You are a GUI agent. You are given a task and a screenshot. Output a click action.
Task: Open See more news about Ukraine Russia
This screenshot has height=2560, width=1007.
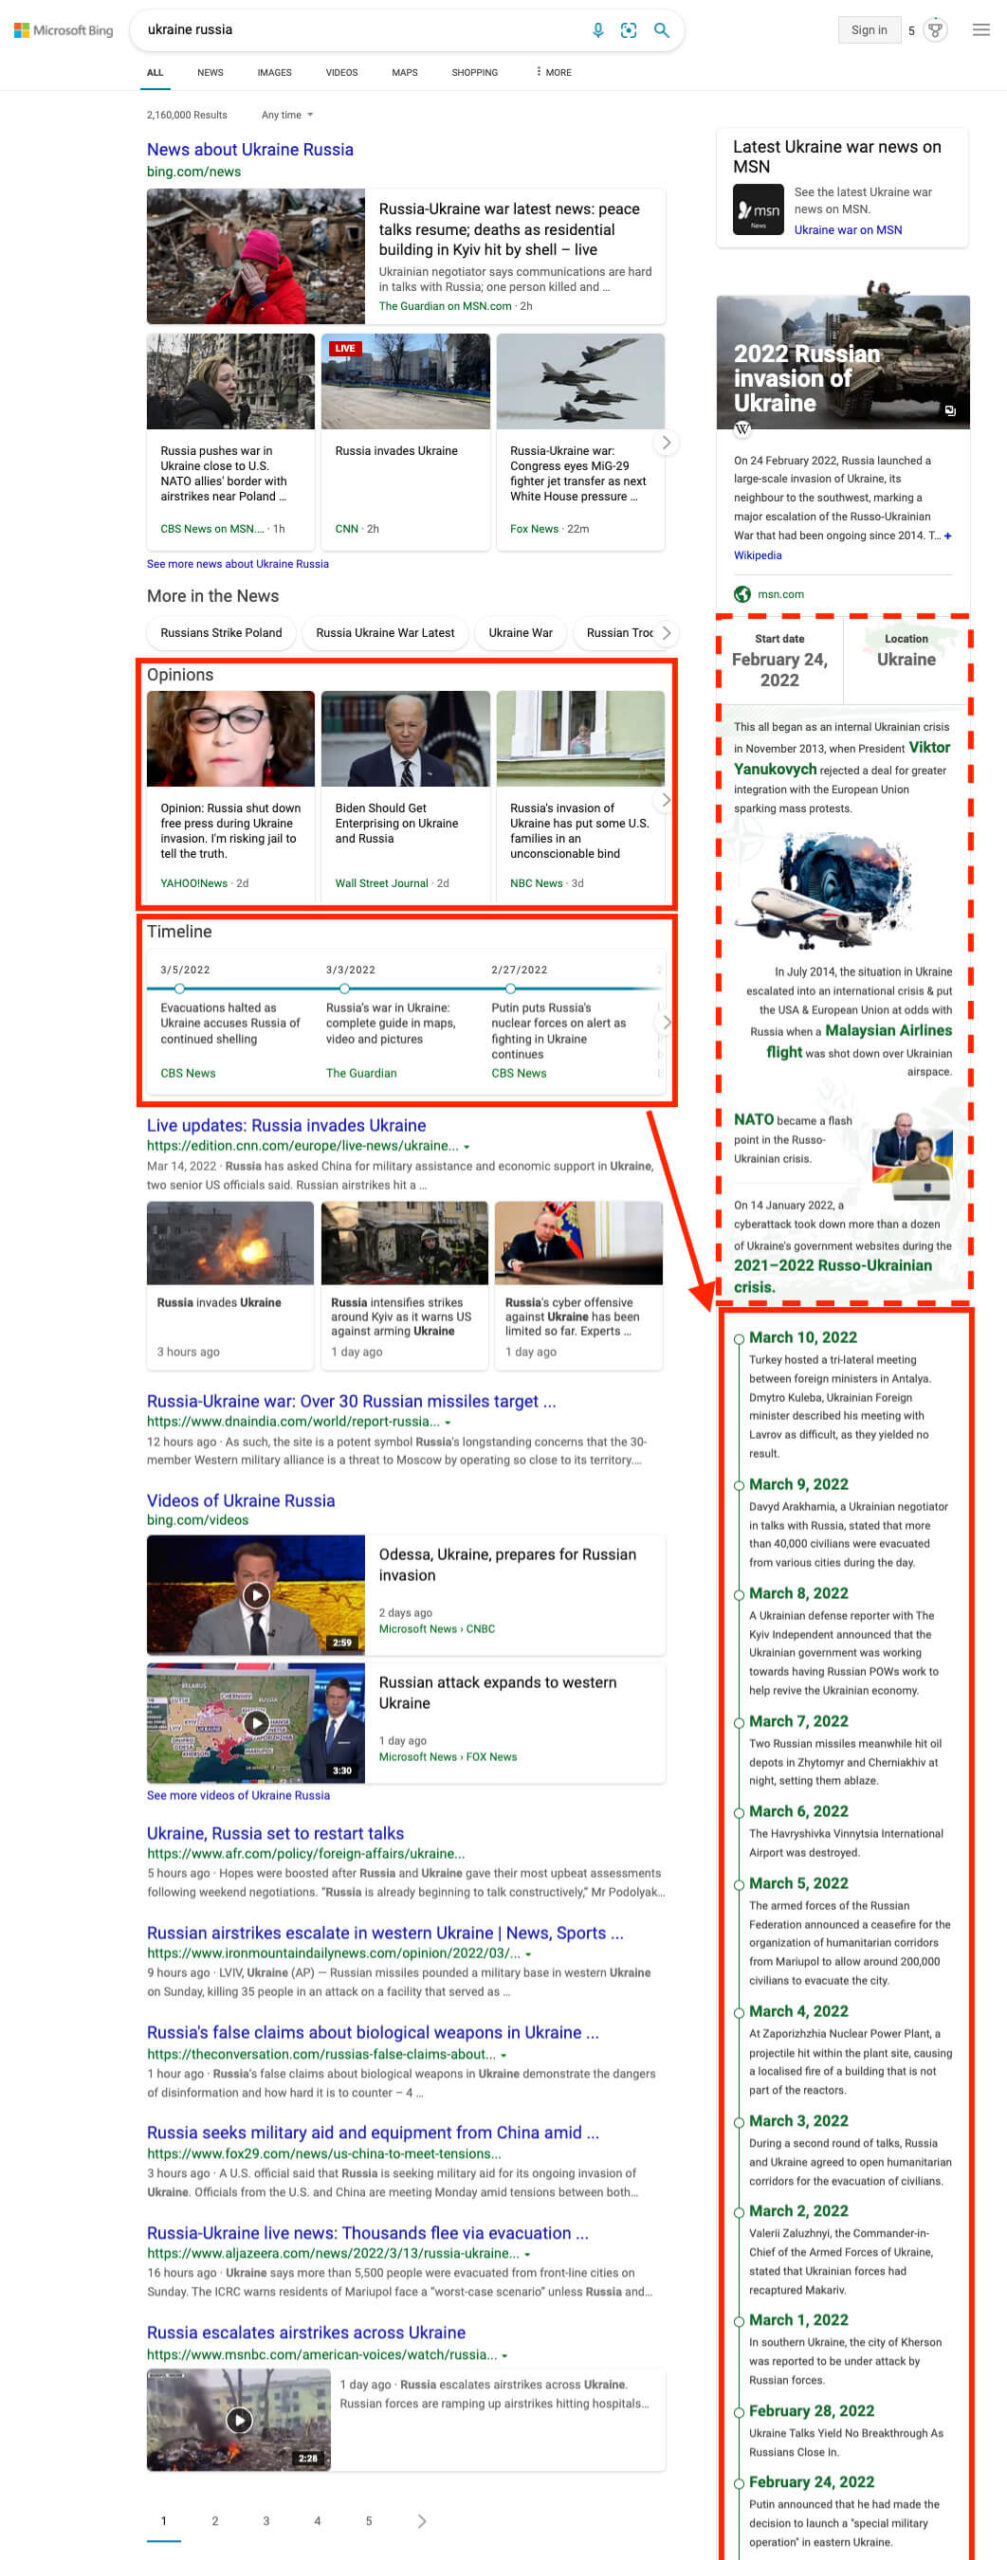(238, 564)
